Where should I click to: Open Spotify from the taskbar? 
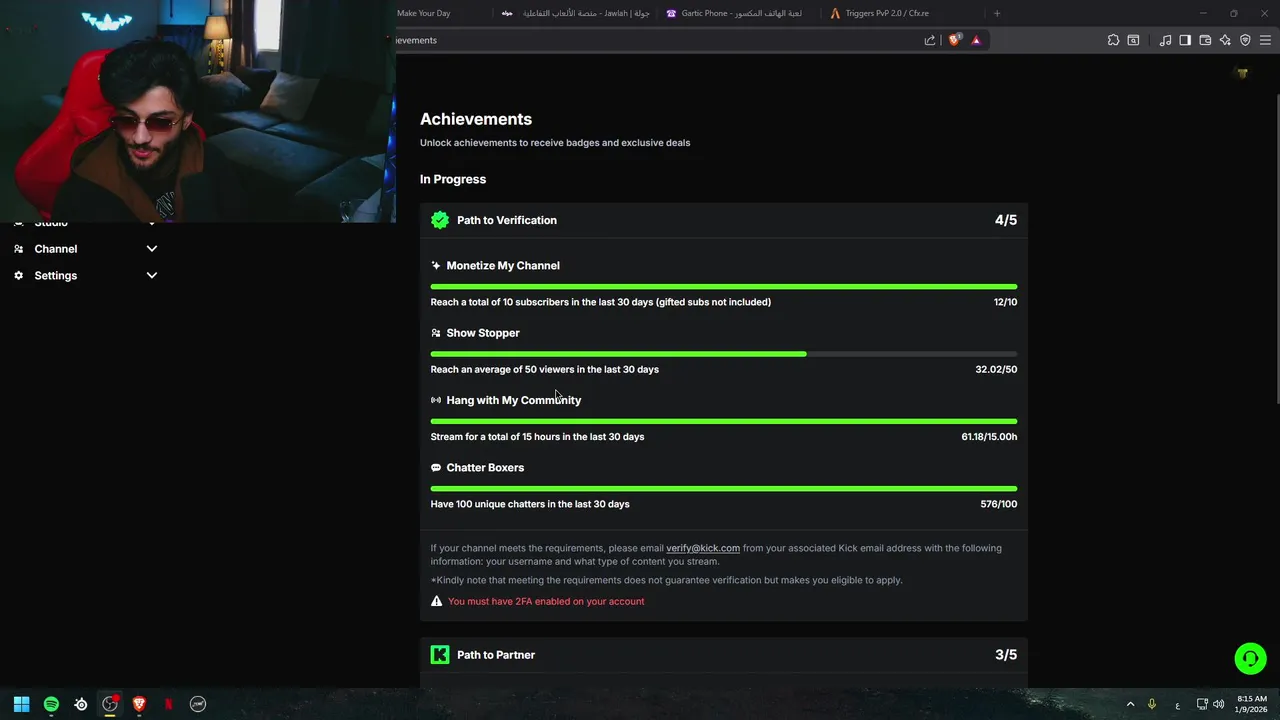pos(51,704)
